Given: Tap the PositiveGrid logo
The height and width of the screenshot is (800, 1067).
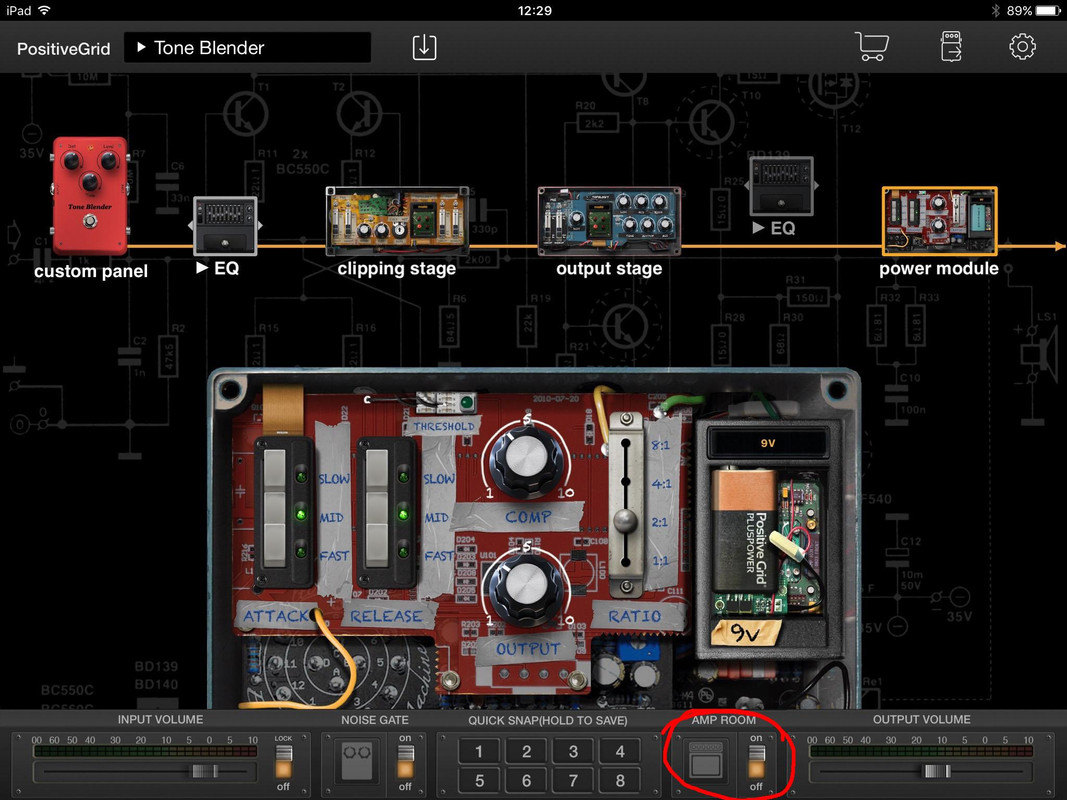Looking at the screenshot, I should tap(63, 49).
